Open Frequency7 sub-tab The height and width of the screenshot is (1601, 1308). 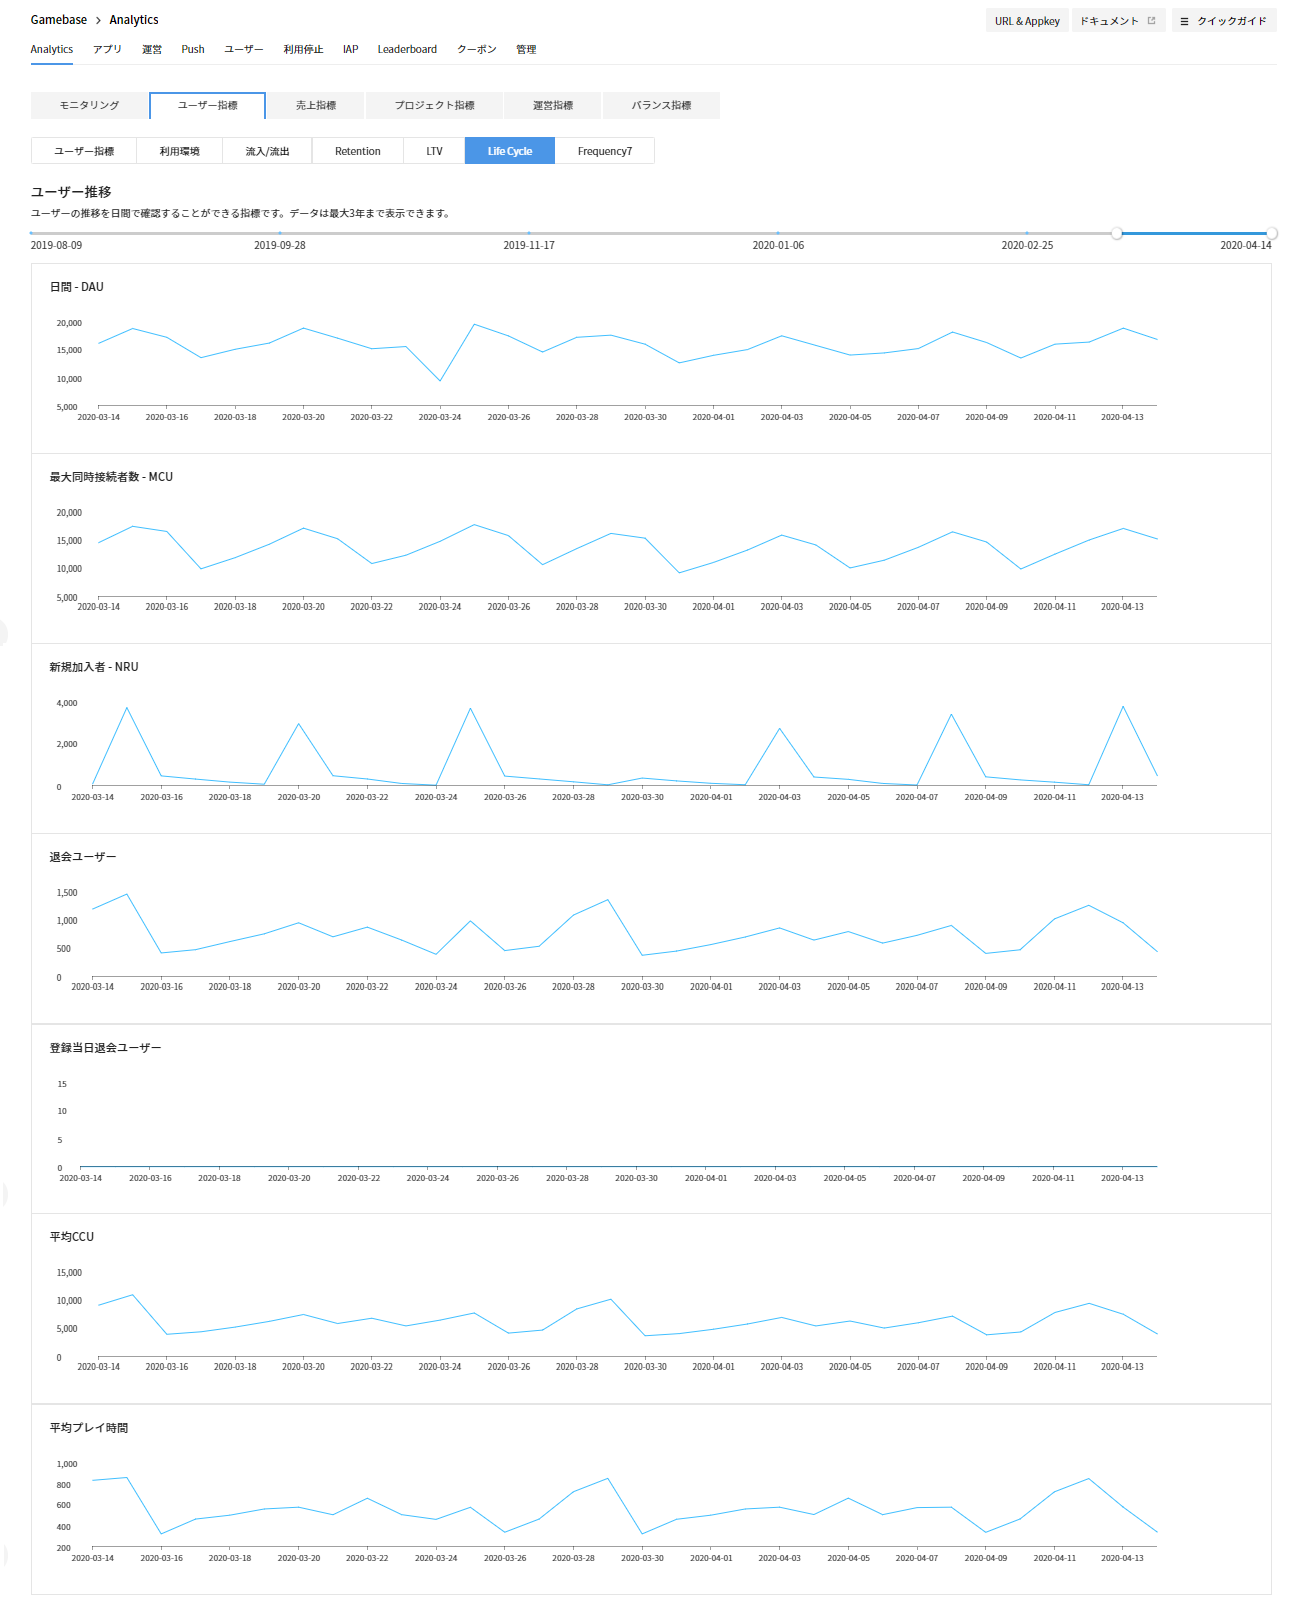tap(605, 151)
